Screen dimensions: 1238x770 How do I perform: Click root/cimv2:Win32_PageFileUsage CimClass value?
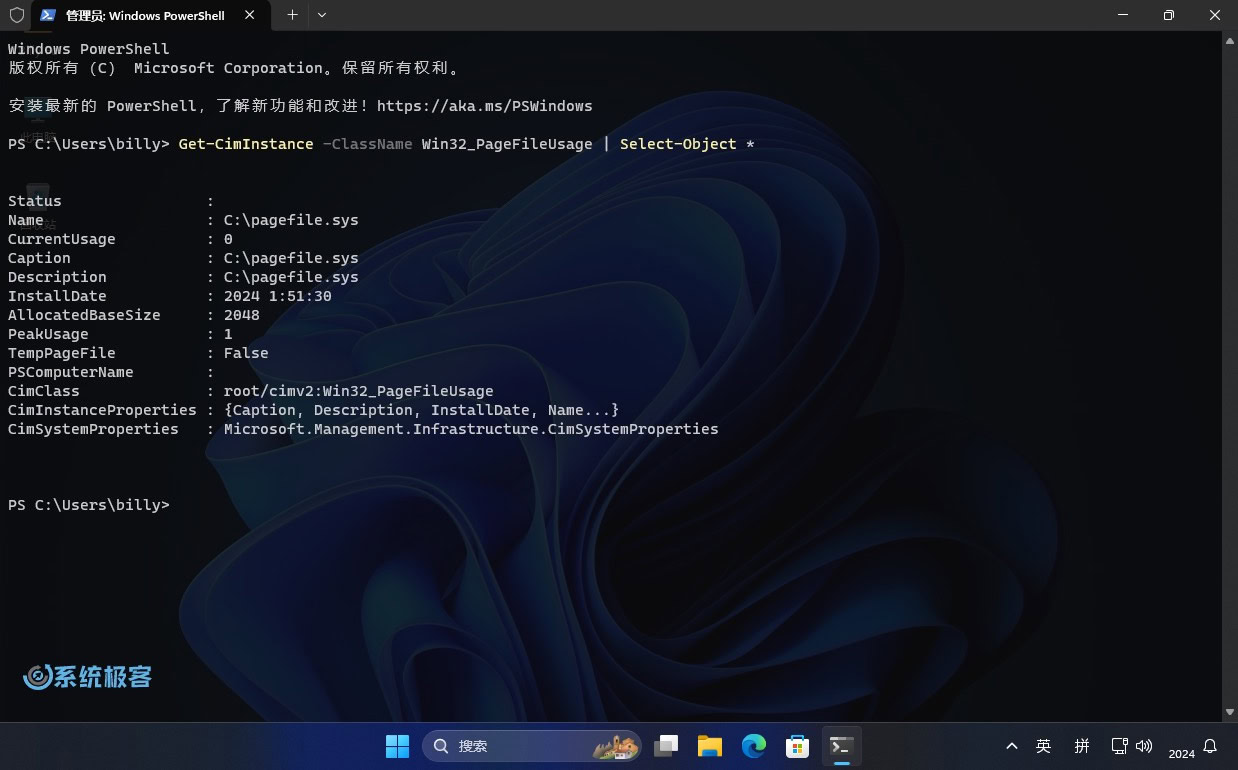point(359,391)
